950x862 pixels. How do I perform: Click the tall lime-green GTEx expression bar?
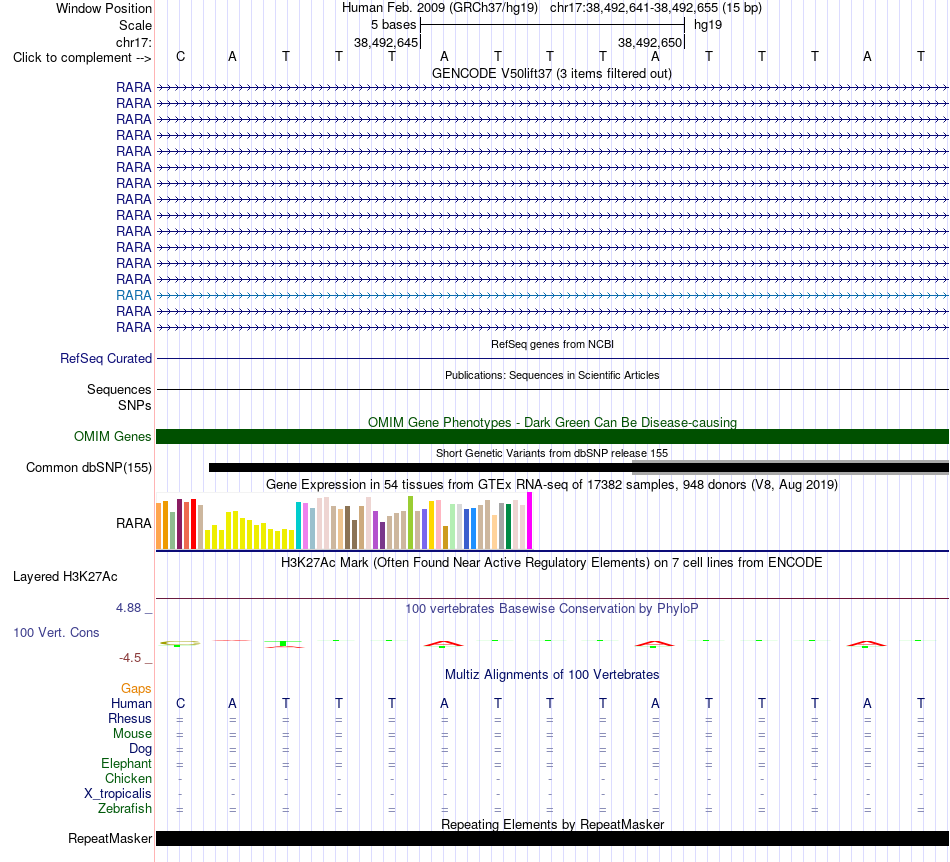point(411,523)
